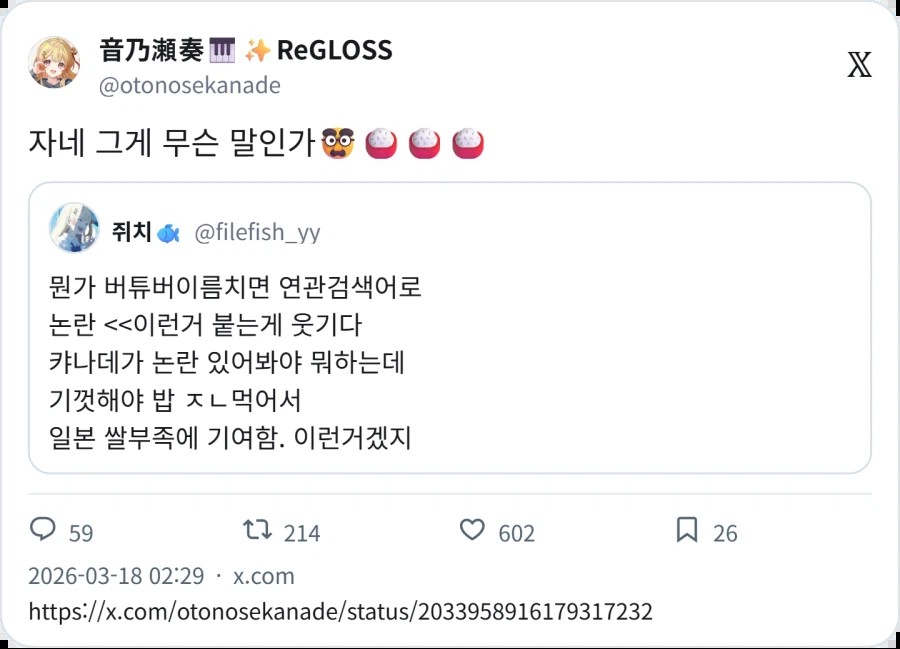The height and width of the screenshot is (649, 900).
Task: Open the quoted tweet body text
Action: coord(235,362)
